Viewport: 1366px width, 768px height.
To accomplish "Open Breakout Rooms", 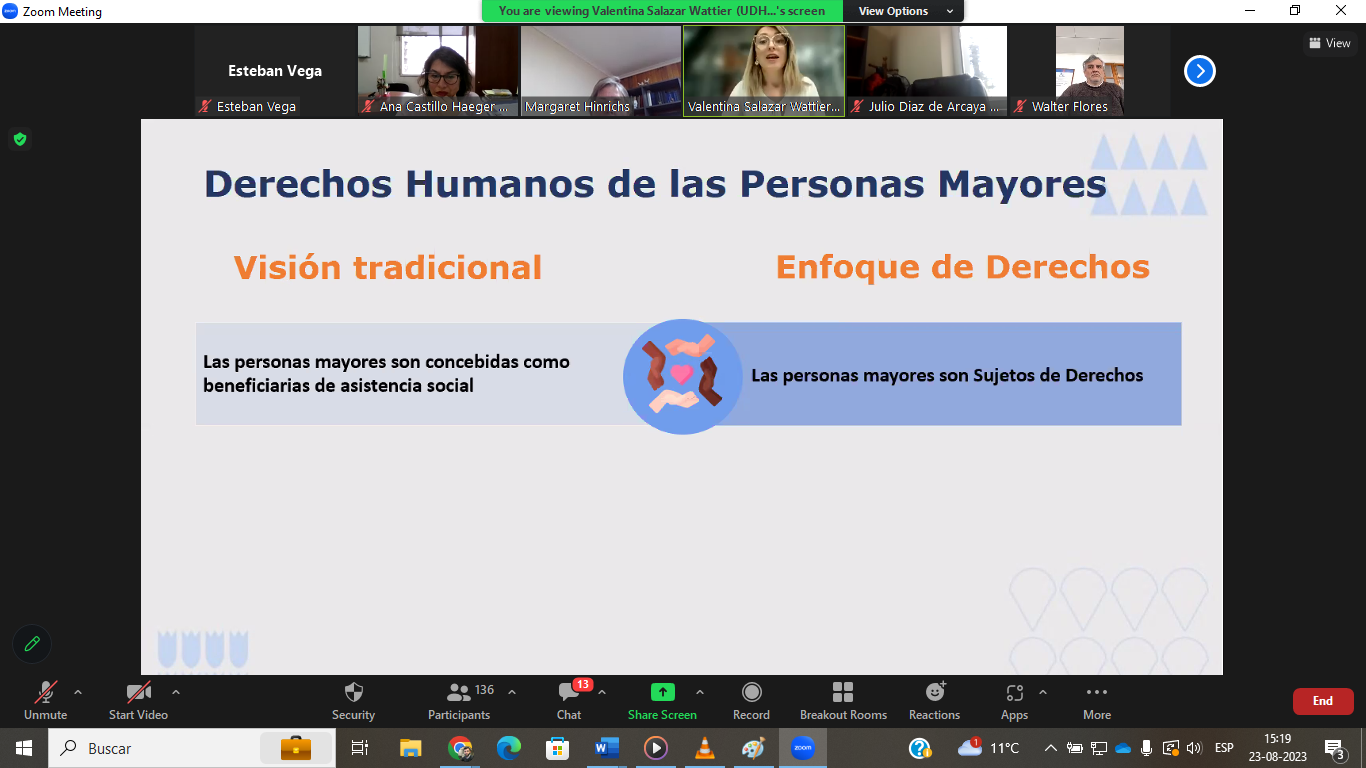I will [843, 700].
